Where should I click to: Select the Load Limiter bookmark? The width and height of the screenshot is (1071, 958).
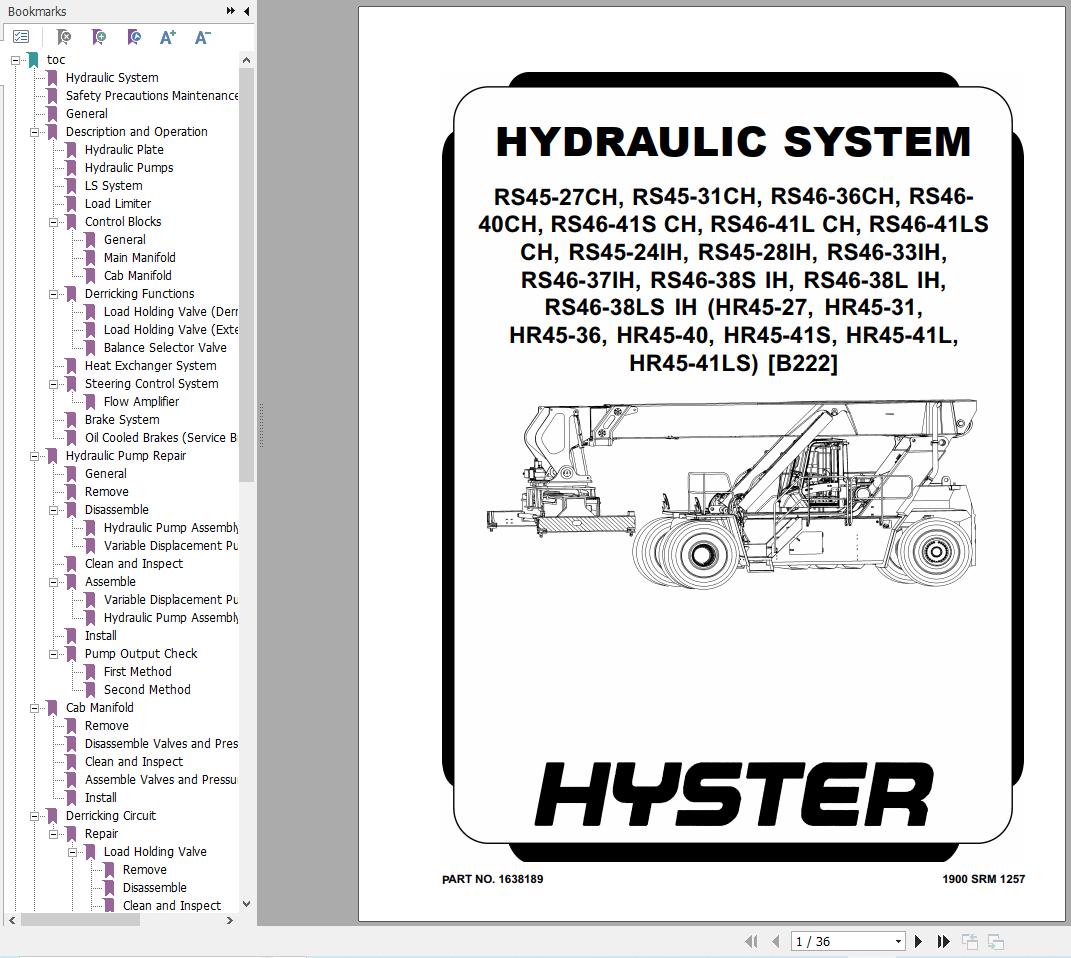point(118,204)
